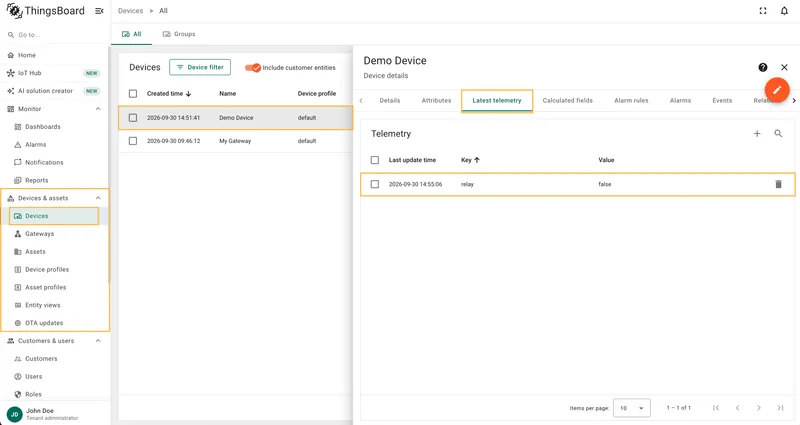This screenshot has width=800, height=425.
Task: Select Devices in the sidebar
Action: tap(54, 216)
